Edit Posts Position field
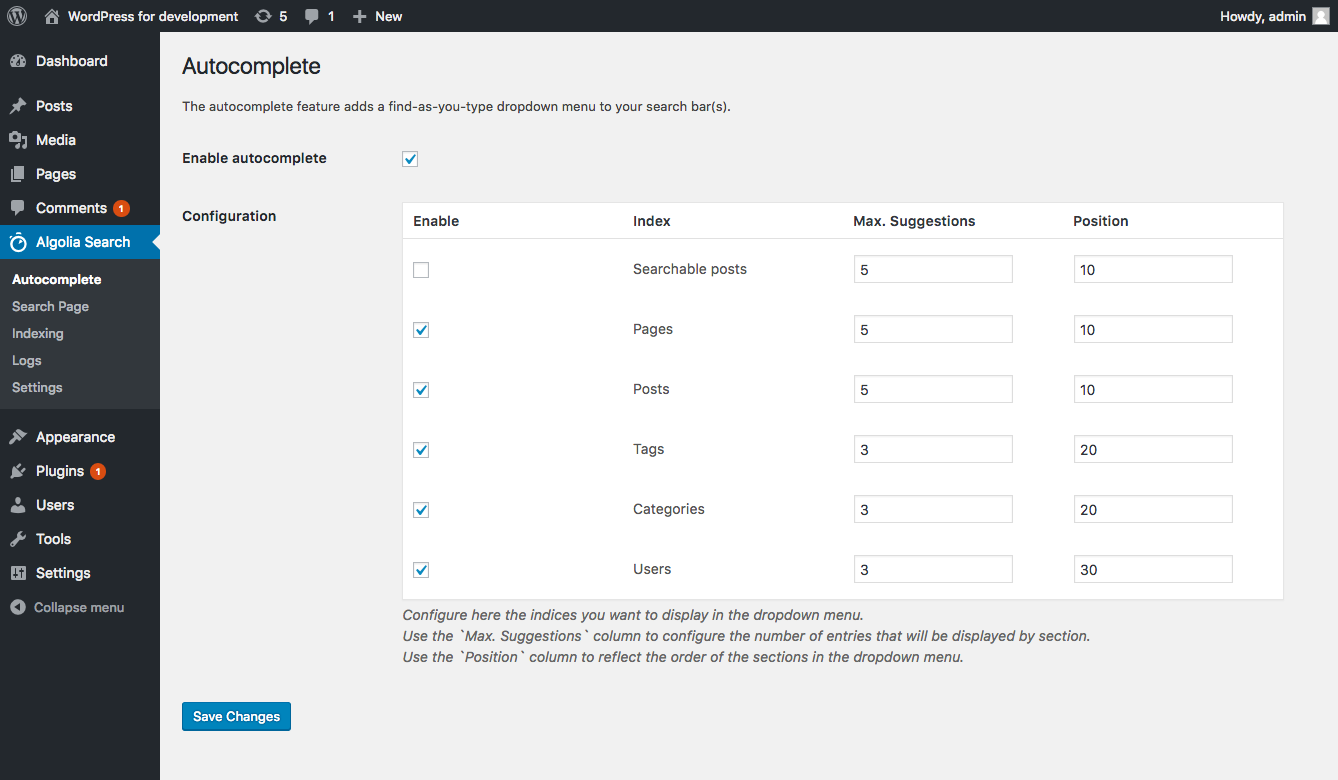Image resolution: width=1338 pixels, height=780 pixels. pyautogui.click(x=1153, y=389)
